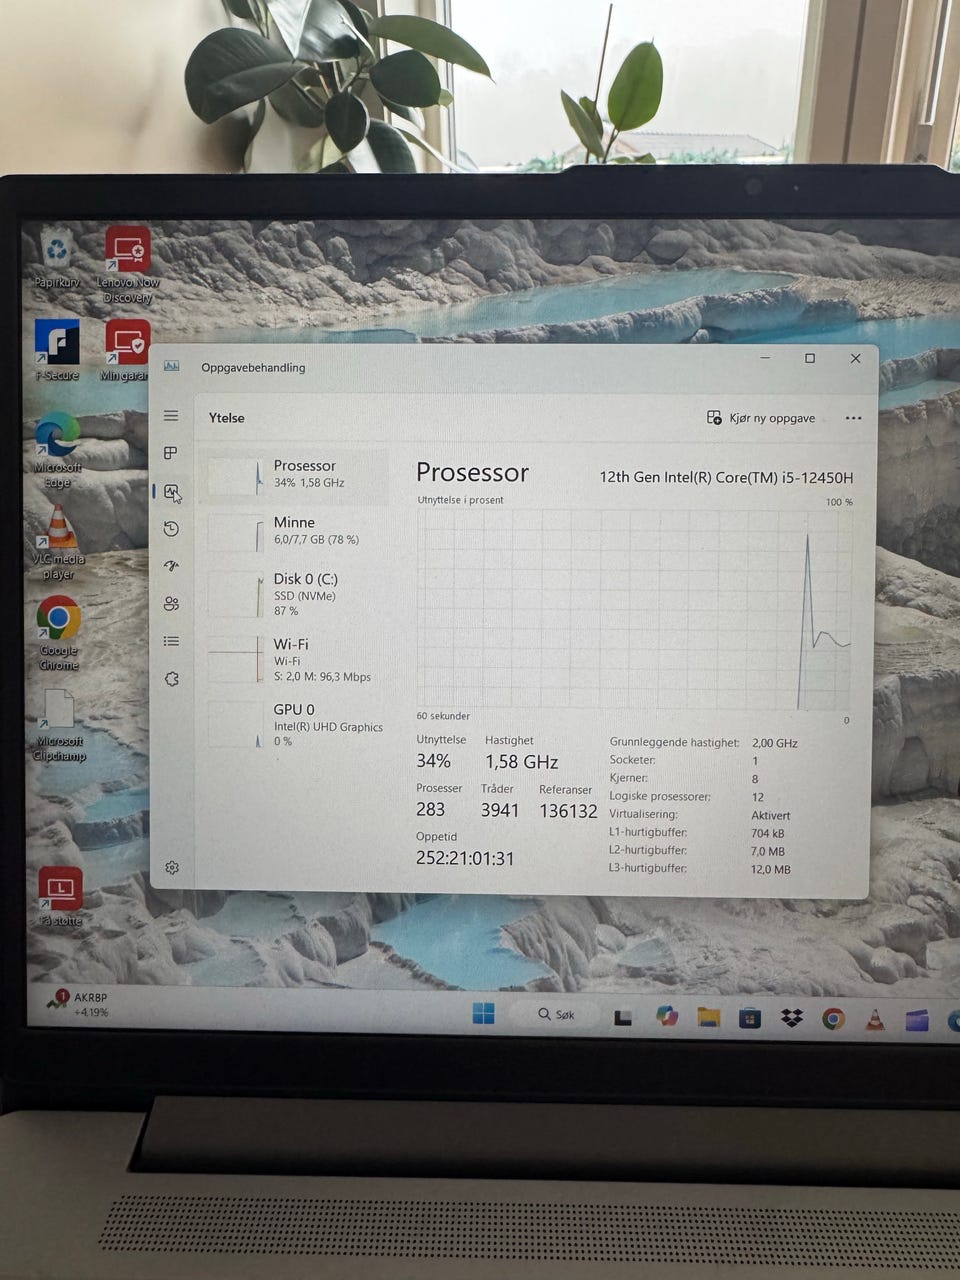
Task: Open App history from the sidebar
Action: pyautogui.click(x=171, y=529)
